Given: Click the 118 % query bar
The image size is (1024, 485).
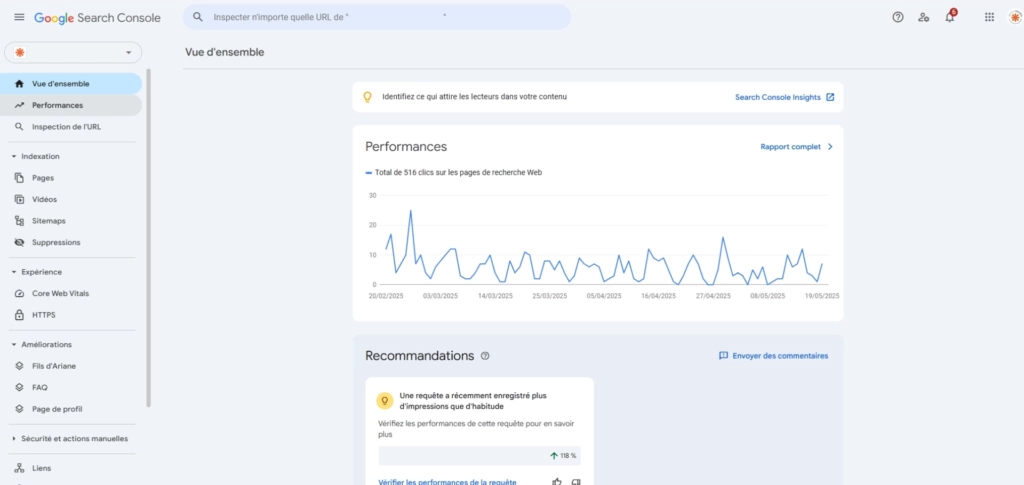Looking at the screenshot, I should tap(479, 456).
